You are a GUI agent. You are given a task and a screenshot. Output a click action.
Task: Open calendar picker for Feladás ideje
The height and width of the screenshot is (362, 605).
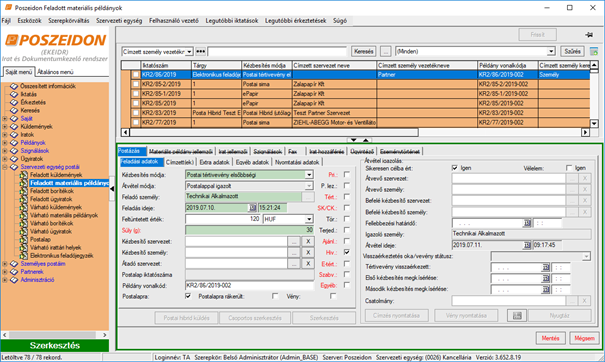[252, 208]
